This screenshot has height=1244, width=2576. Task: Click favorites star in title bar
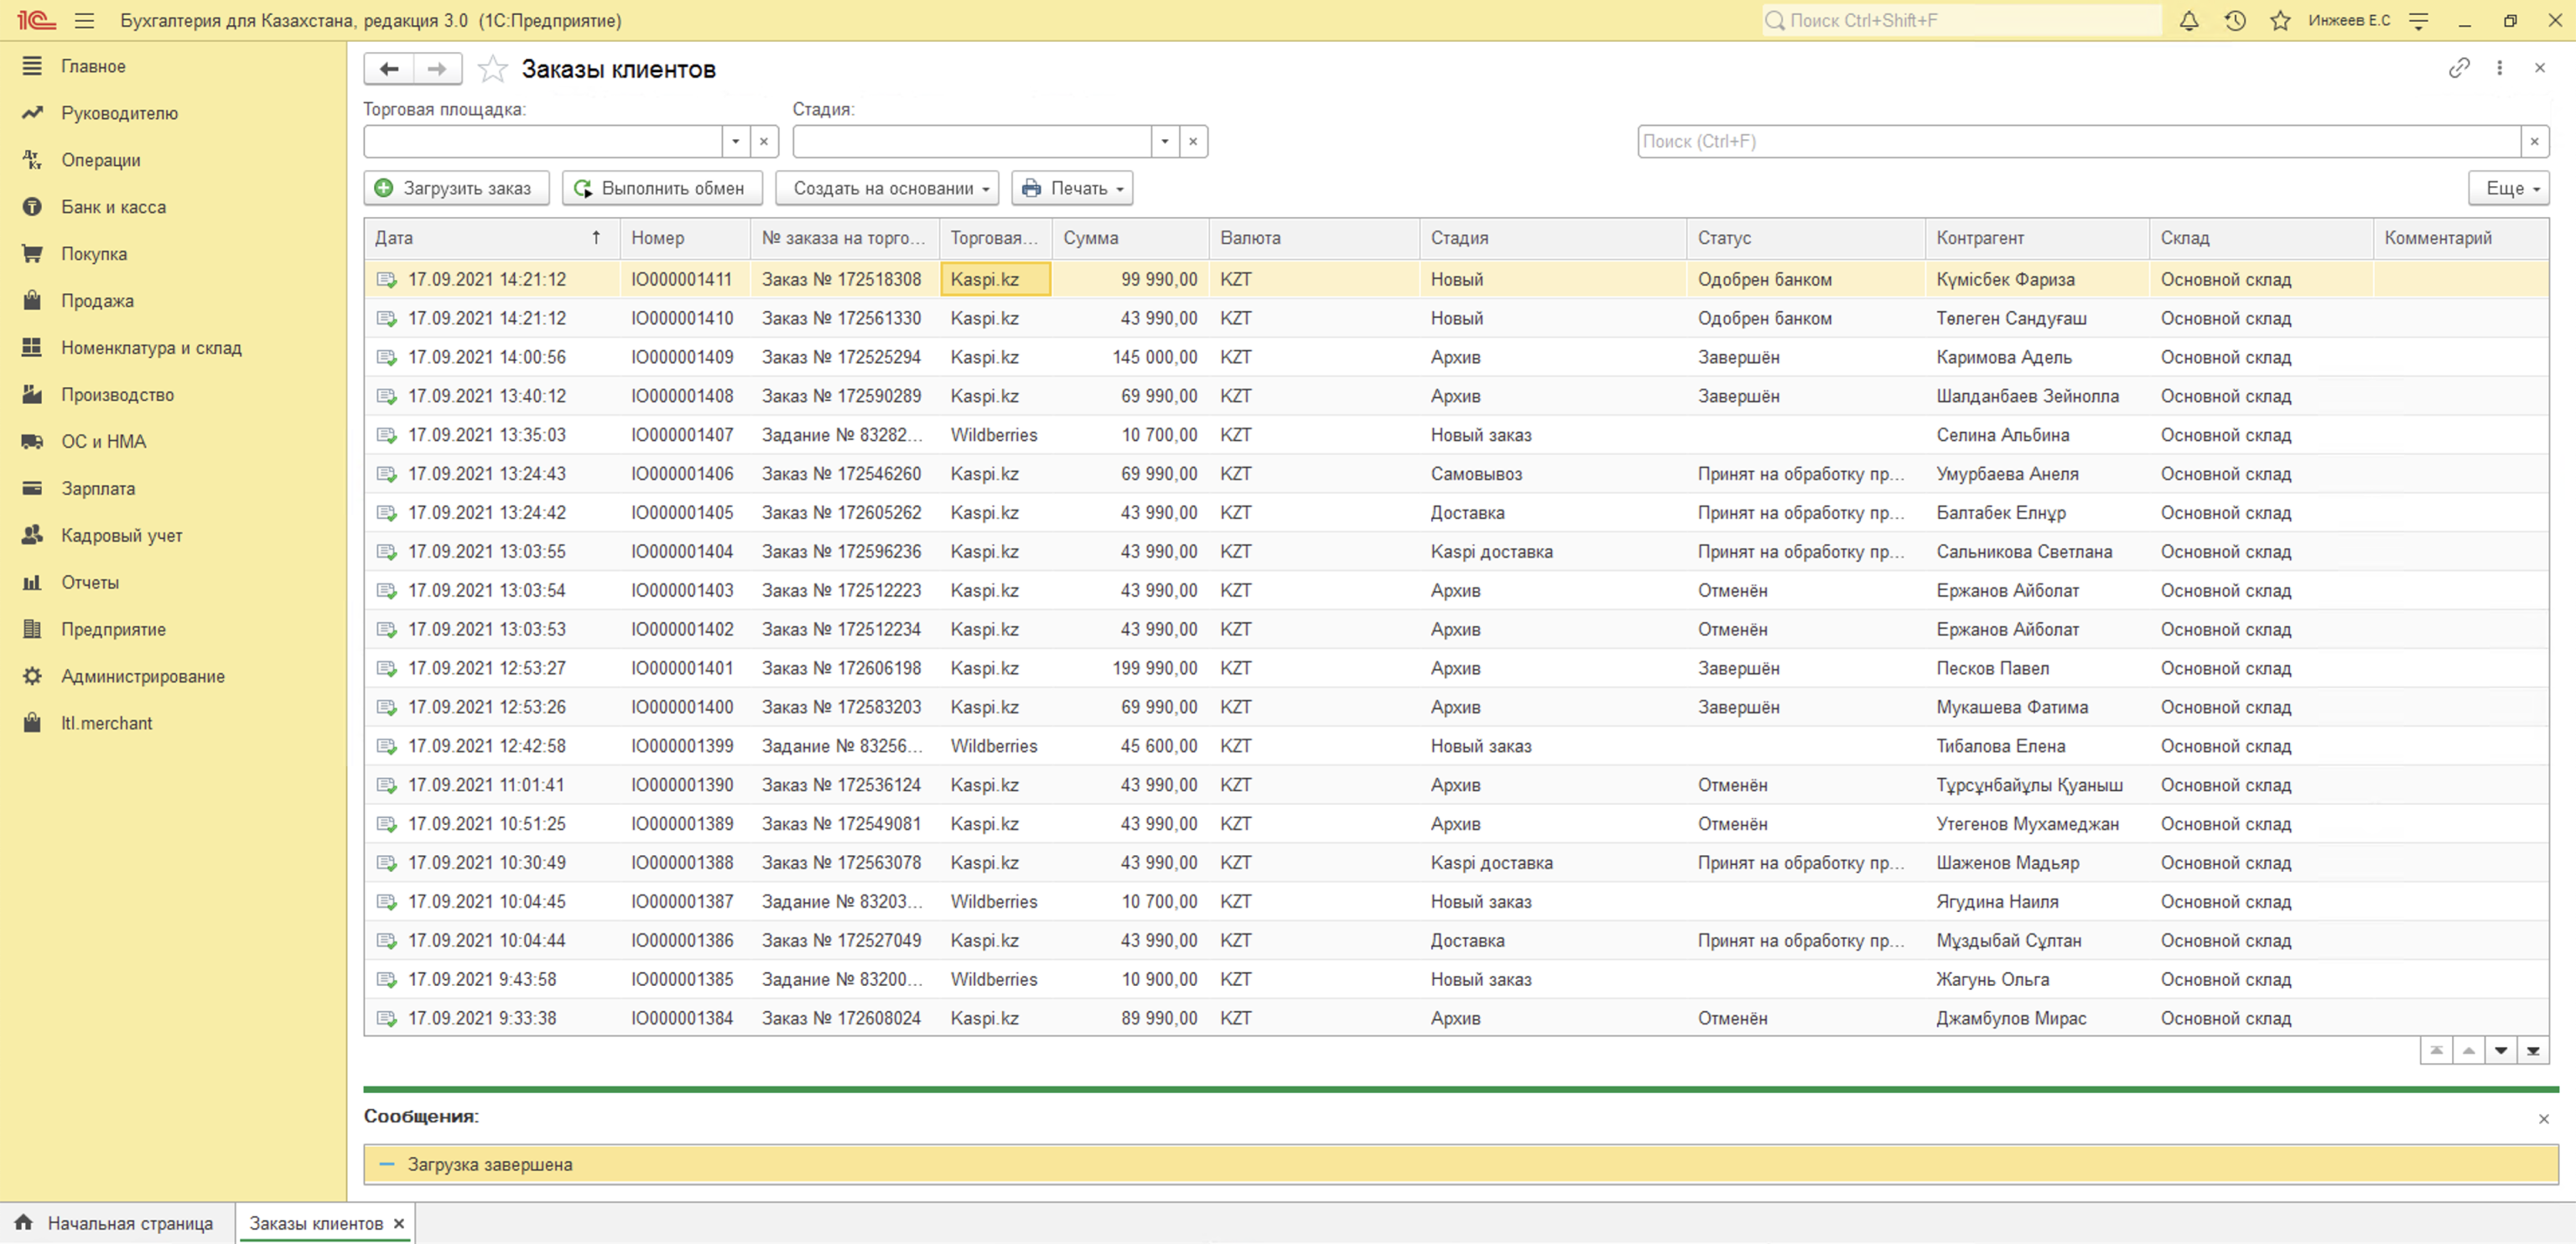click(x=2279, y=20)
